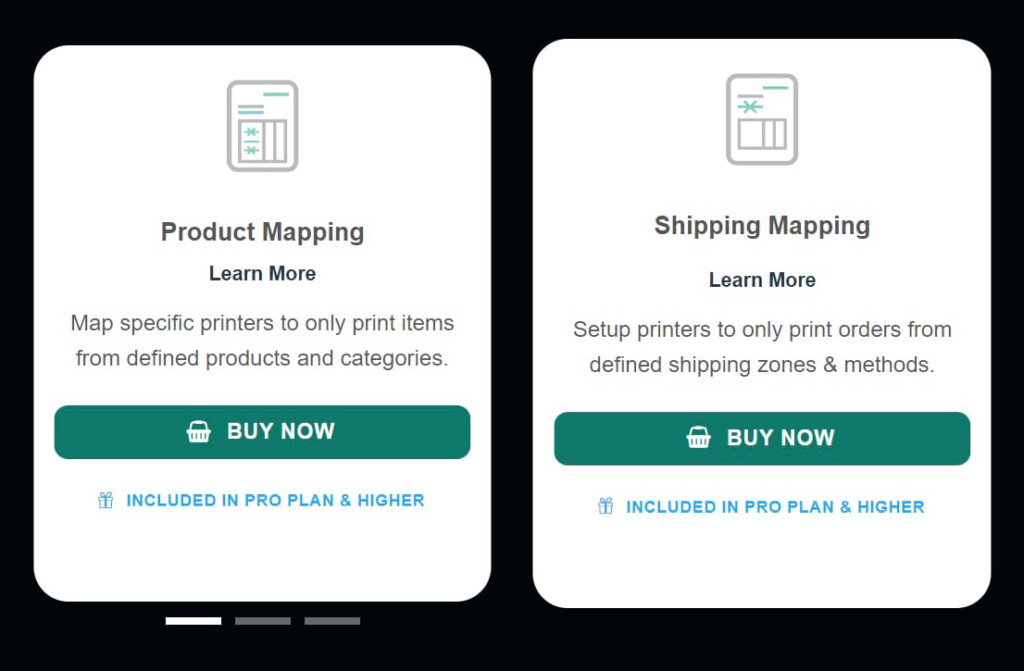Click basket icon in Product Mapping Buy Now
This screenshot has width=1024, height=671.
coord(199,431)
